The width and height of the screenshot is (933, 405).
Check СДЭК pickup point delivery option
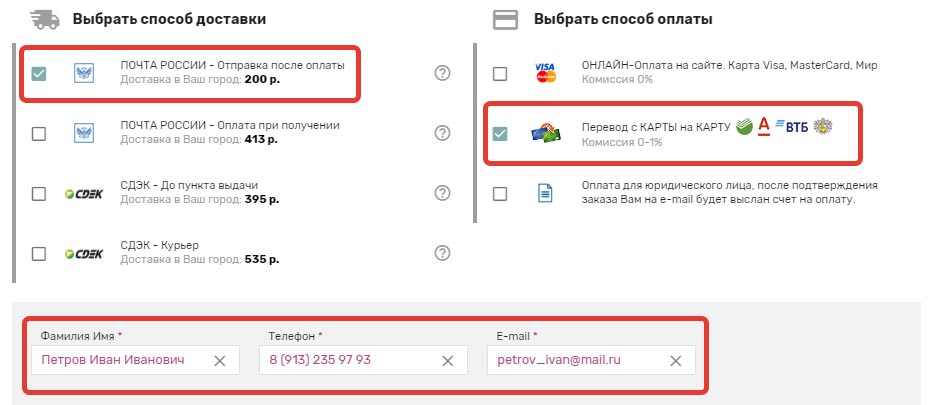click(x=39, y=194)
